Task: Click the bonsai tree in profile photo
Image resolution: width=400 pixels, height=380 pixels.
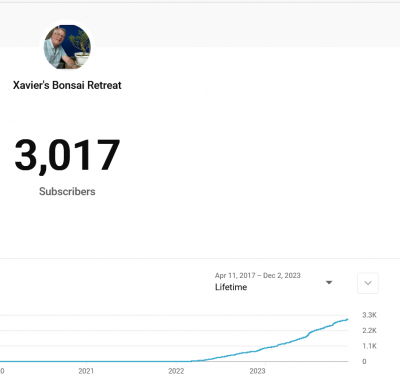Action: tap(80, 43)
